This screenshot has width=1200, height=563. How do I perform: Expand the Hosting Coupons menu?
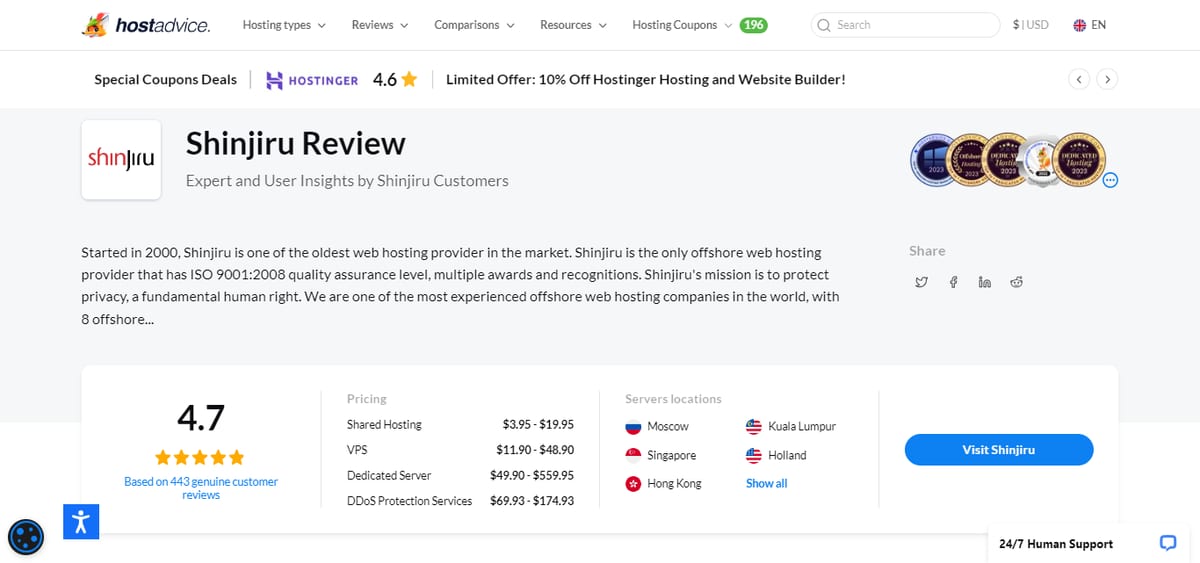[682, 25]
